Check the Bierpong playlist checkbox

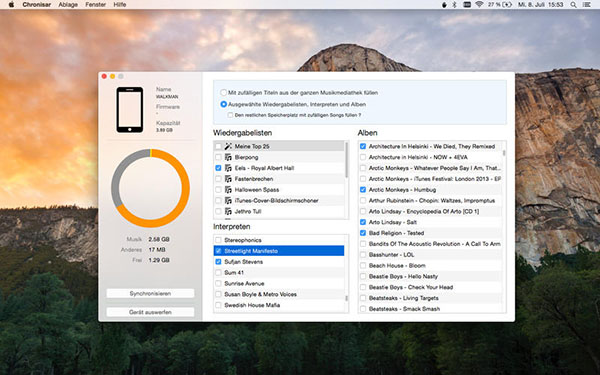[x=218, y=157]
